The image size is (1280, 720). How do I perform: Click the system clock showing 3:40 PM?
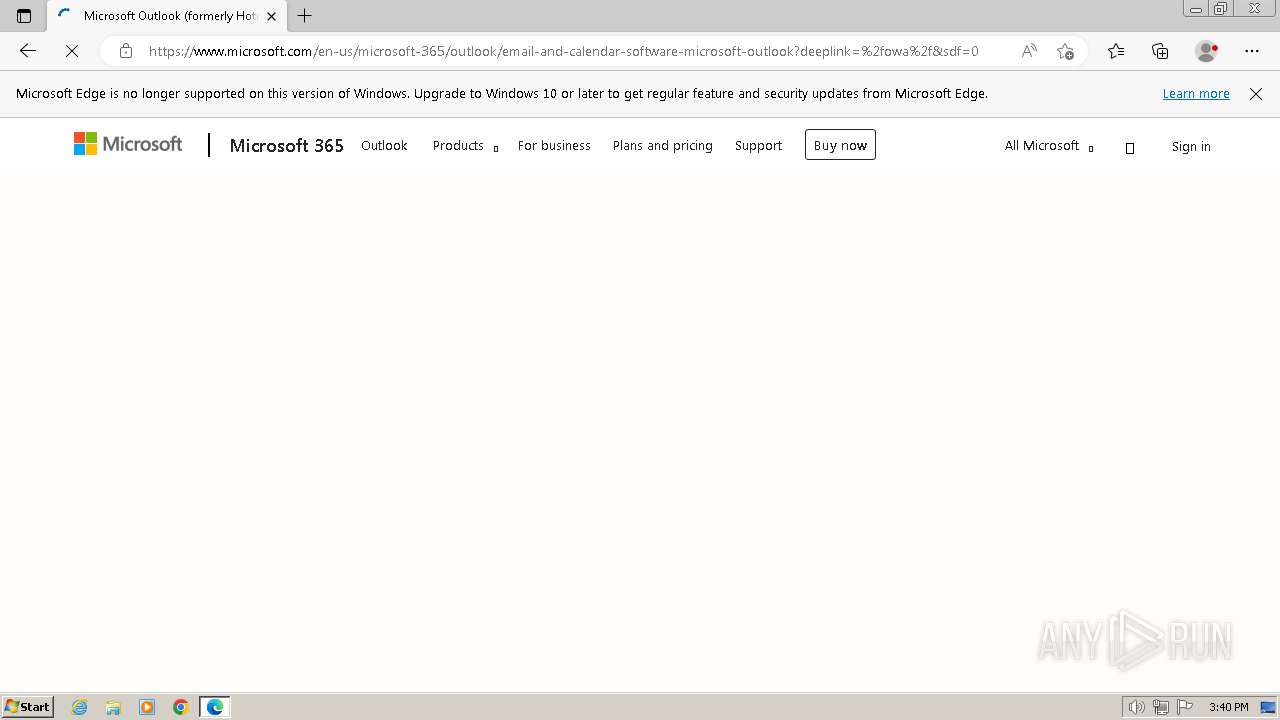pos(1228,707)
